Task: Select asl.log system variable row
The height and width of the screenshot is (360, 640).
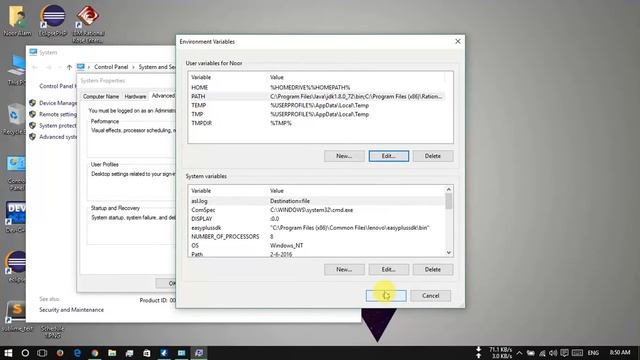Action: (x=316, y=201)
